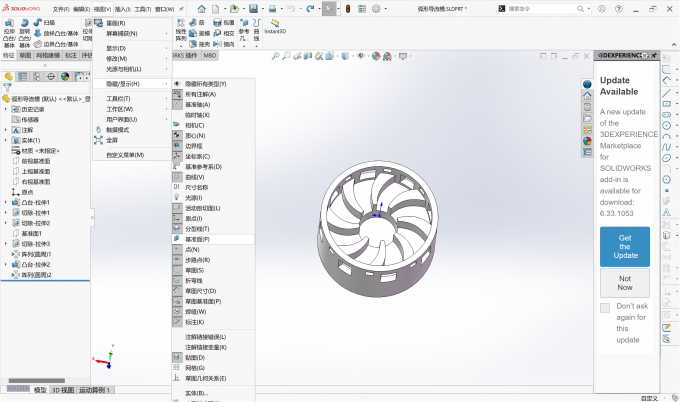This screenshot has width=680, height=402.
Task: Select the 放样凸台/基体 loft tool
Action: (56, 33)
